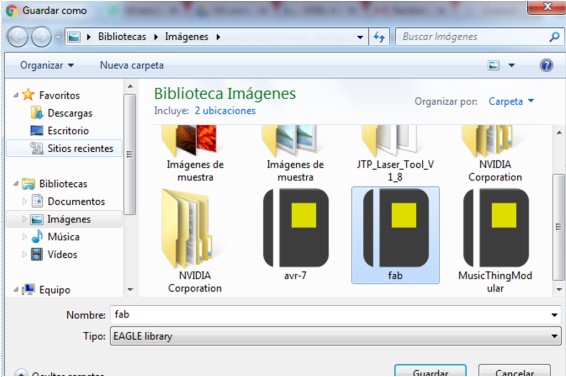Click the Biblioteca Imágenes heading text
Viewport: 566px width, 377px height.
[225, 94]
